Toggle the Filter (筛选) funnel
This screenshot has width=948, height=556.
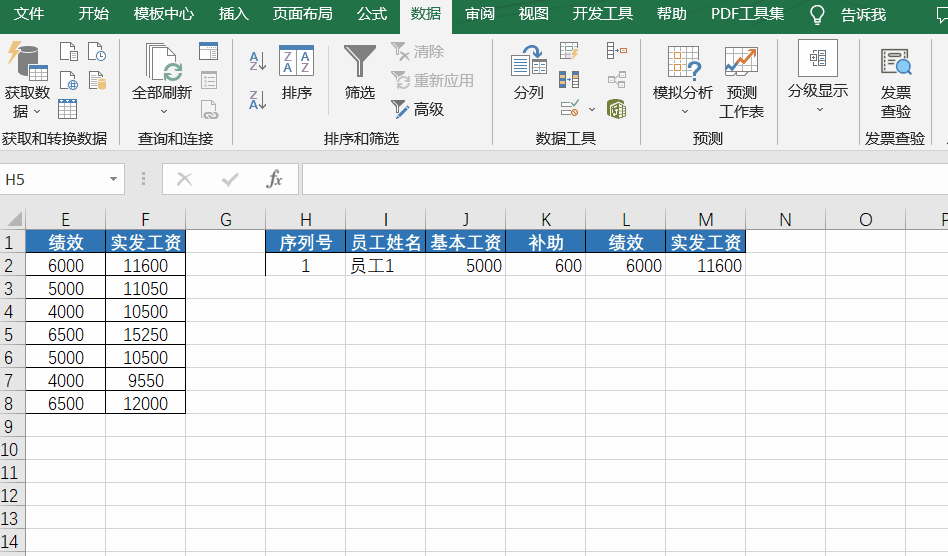(x=360, y=73)
